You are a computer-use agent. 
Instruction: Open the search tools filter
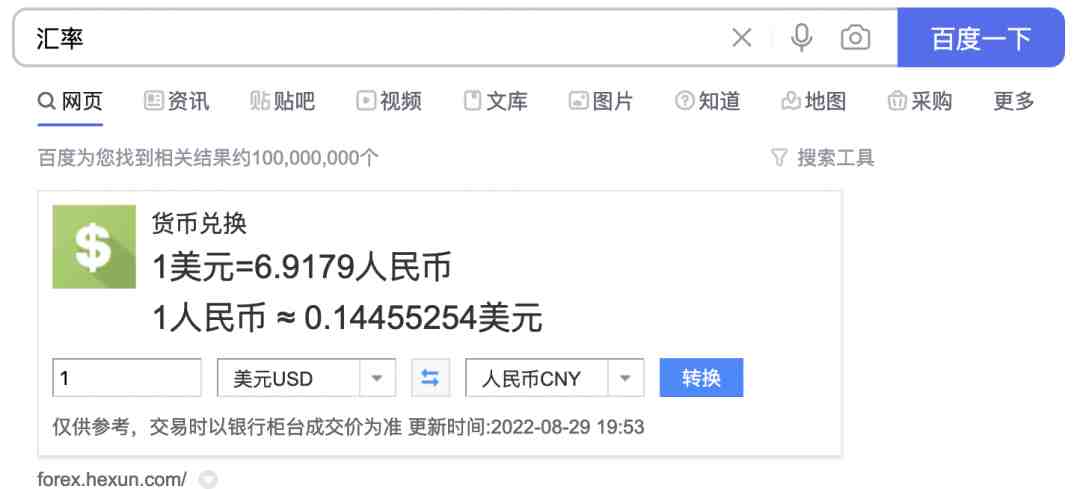pos(823,157)
